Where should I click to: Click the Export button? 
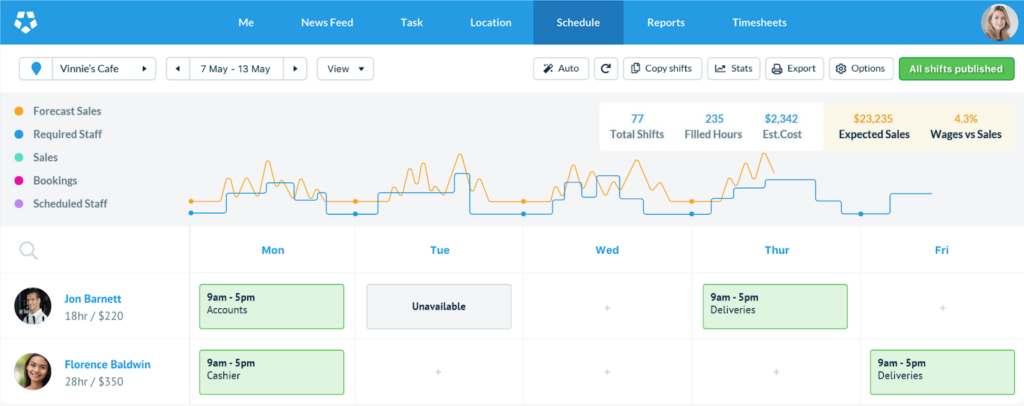coord(794,69)
